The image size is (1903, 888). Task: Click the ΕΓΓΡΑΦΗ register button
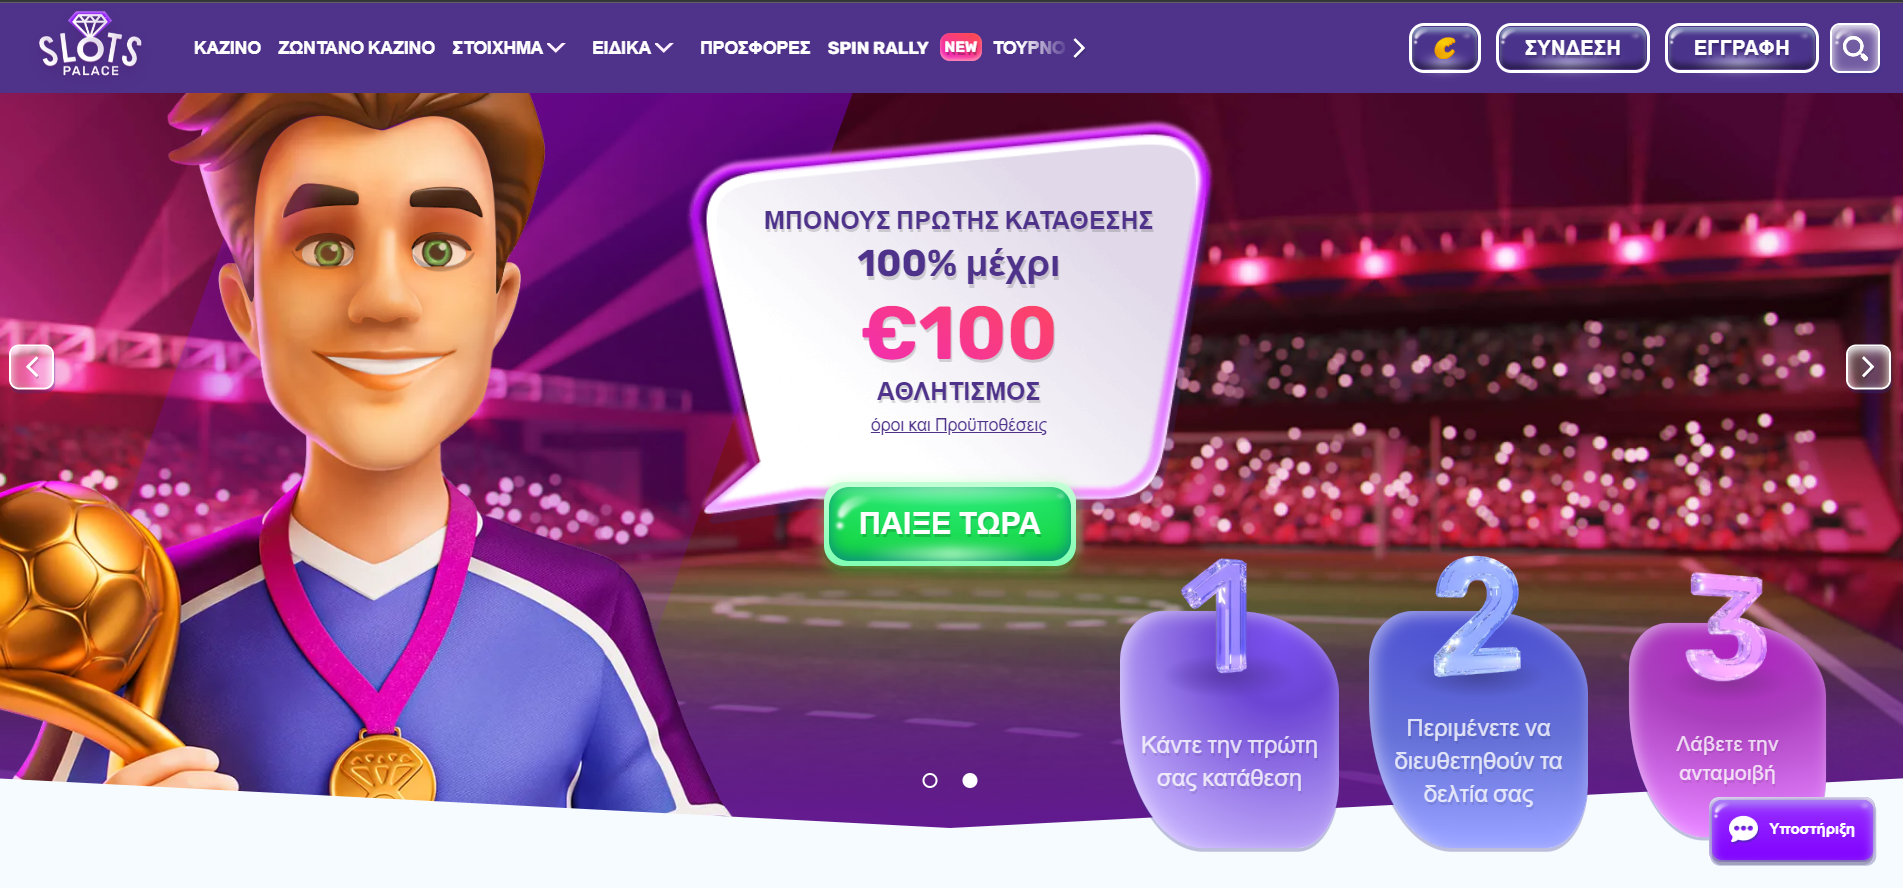(1742, 48)
